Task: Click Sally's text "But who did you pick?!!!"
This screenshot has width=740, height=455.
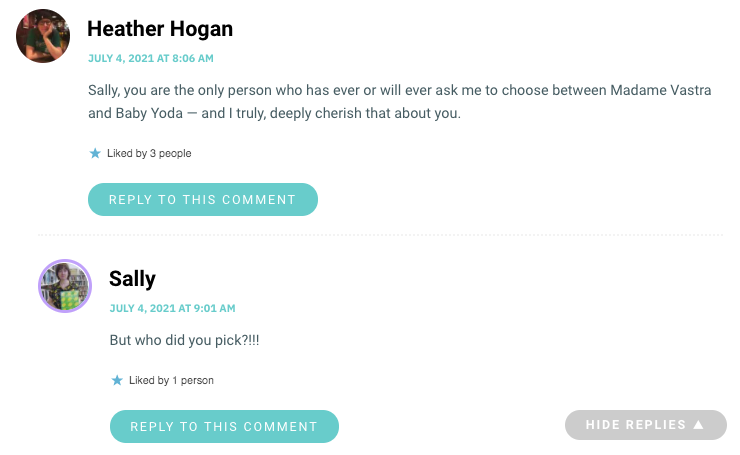Action: [185, 340]
